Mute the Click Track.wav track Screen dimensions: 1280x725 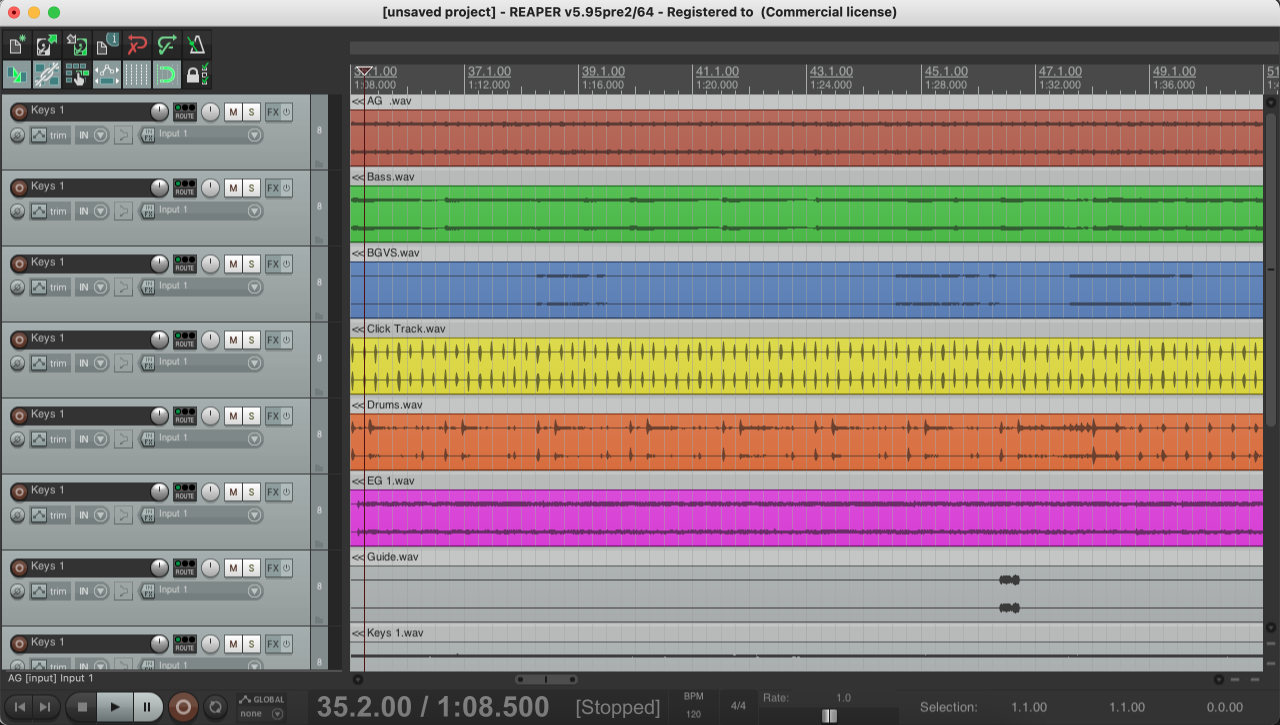(233, 340)
